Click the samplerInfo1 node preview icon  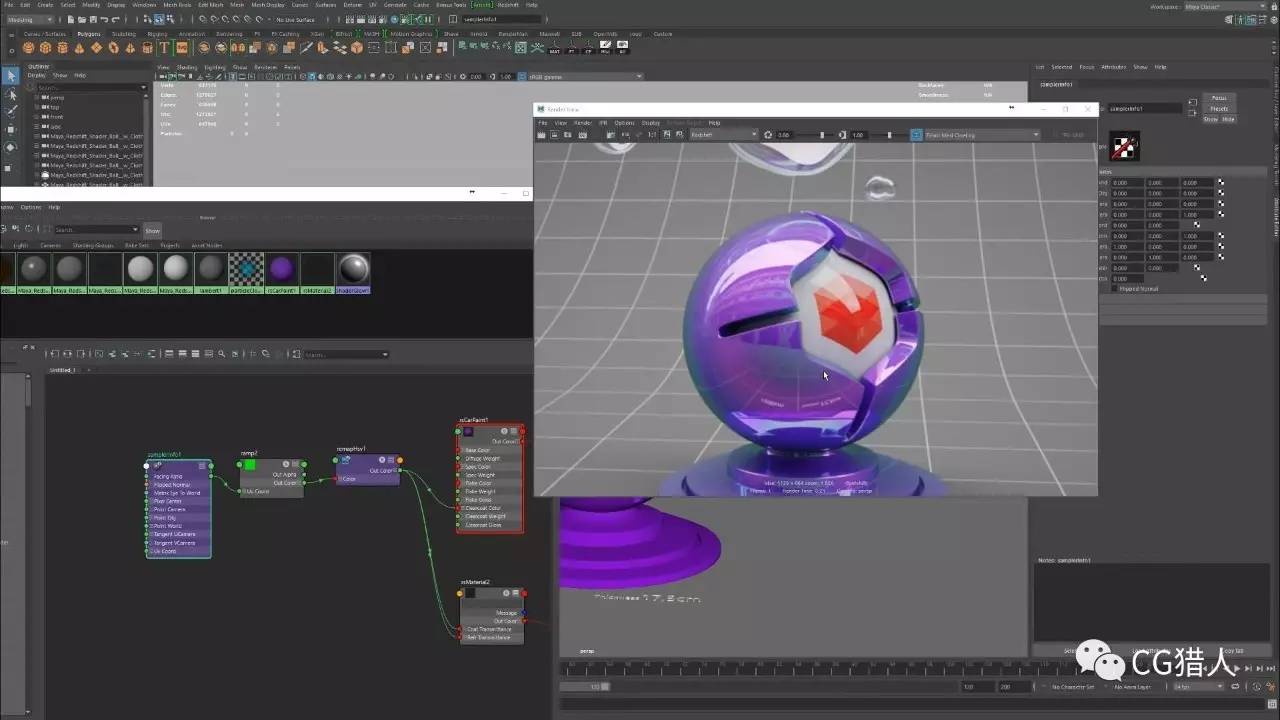point(157,465)
